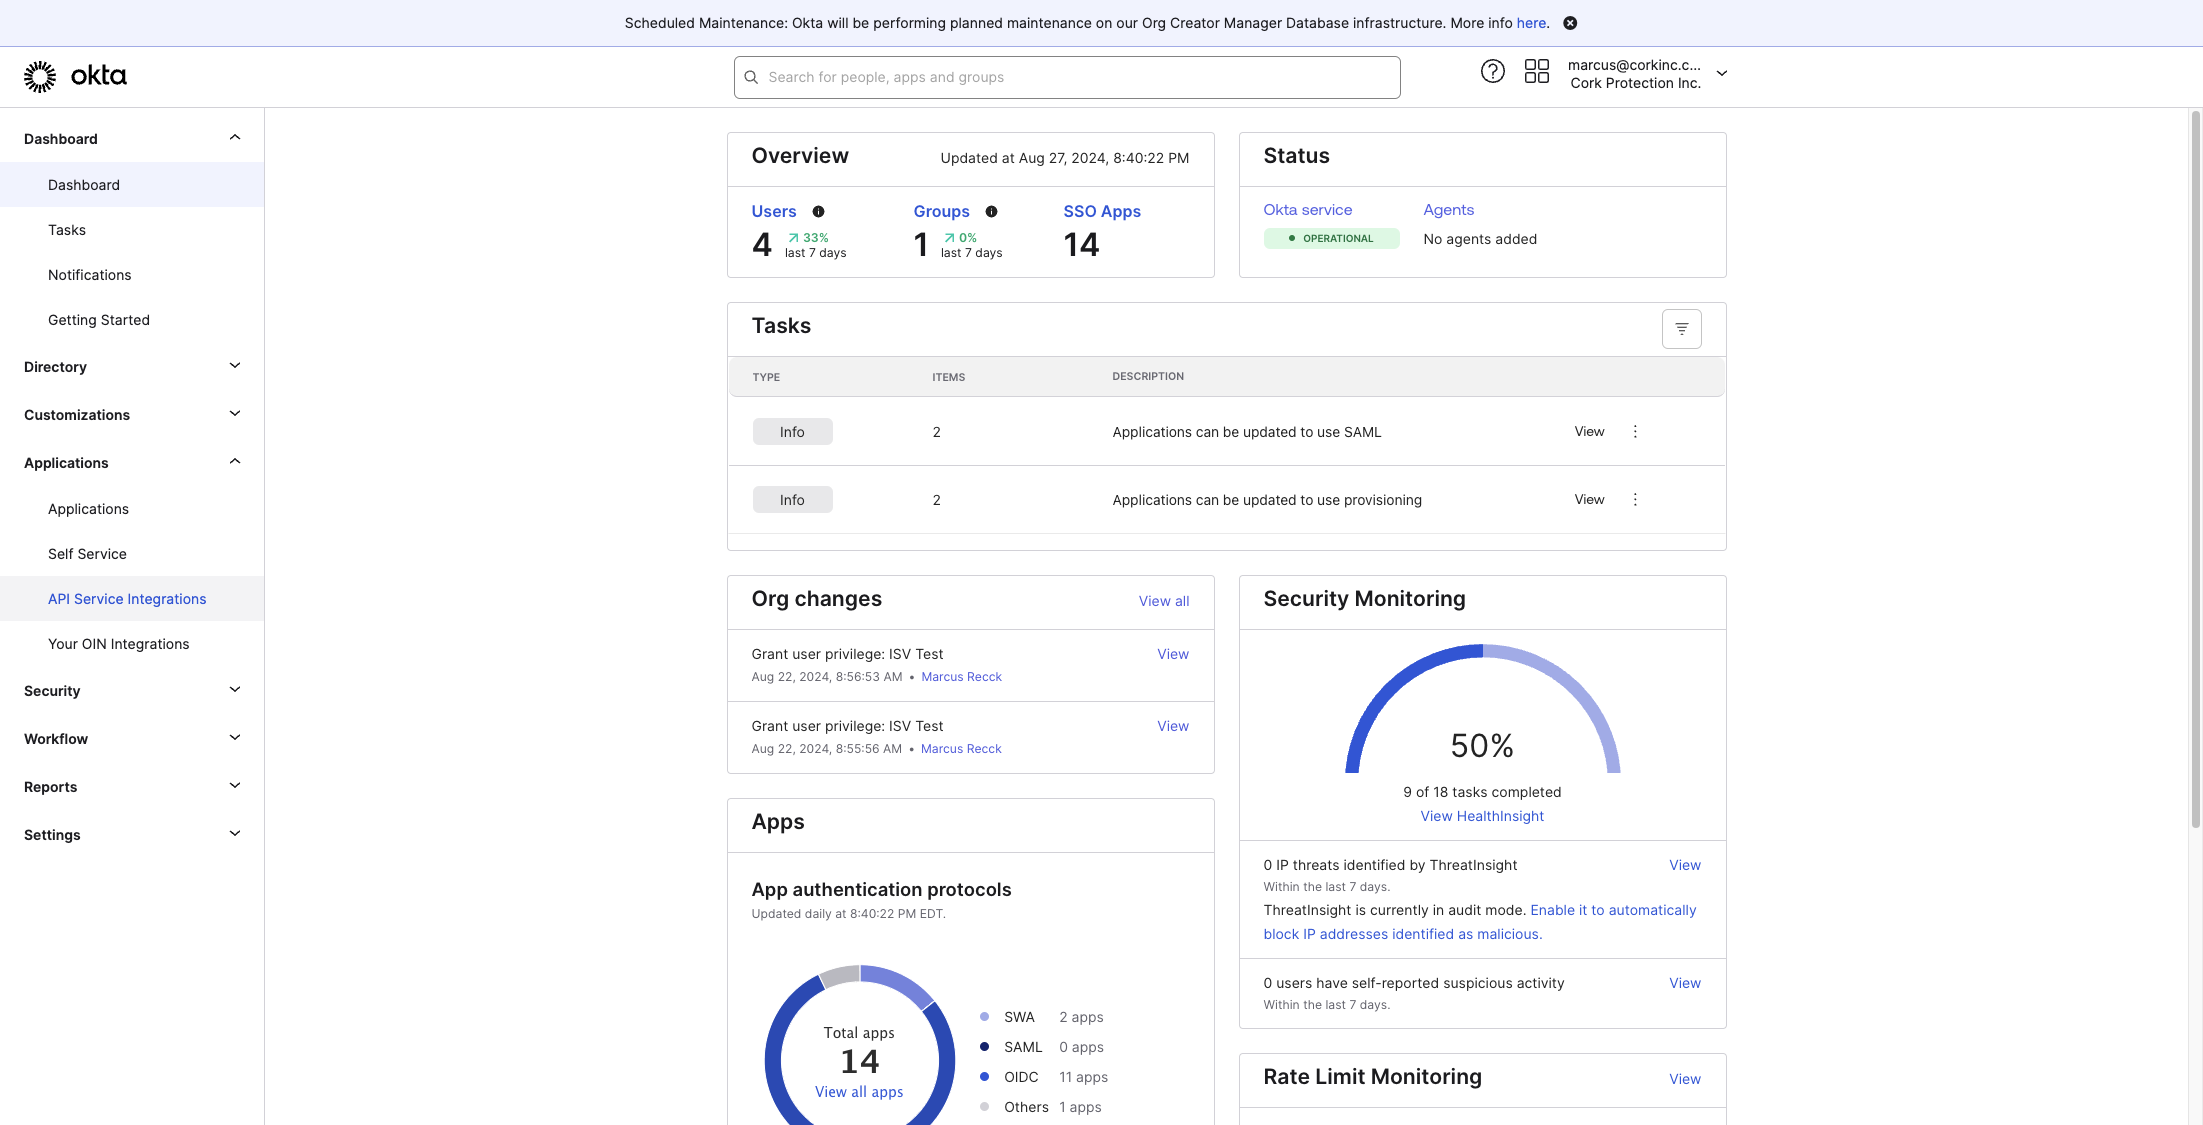Open the Okta service status link

point(1307,209)
